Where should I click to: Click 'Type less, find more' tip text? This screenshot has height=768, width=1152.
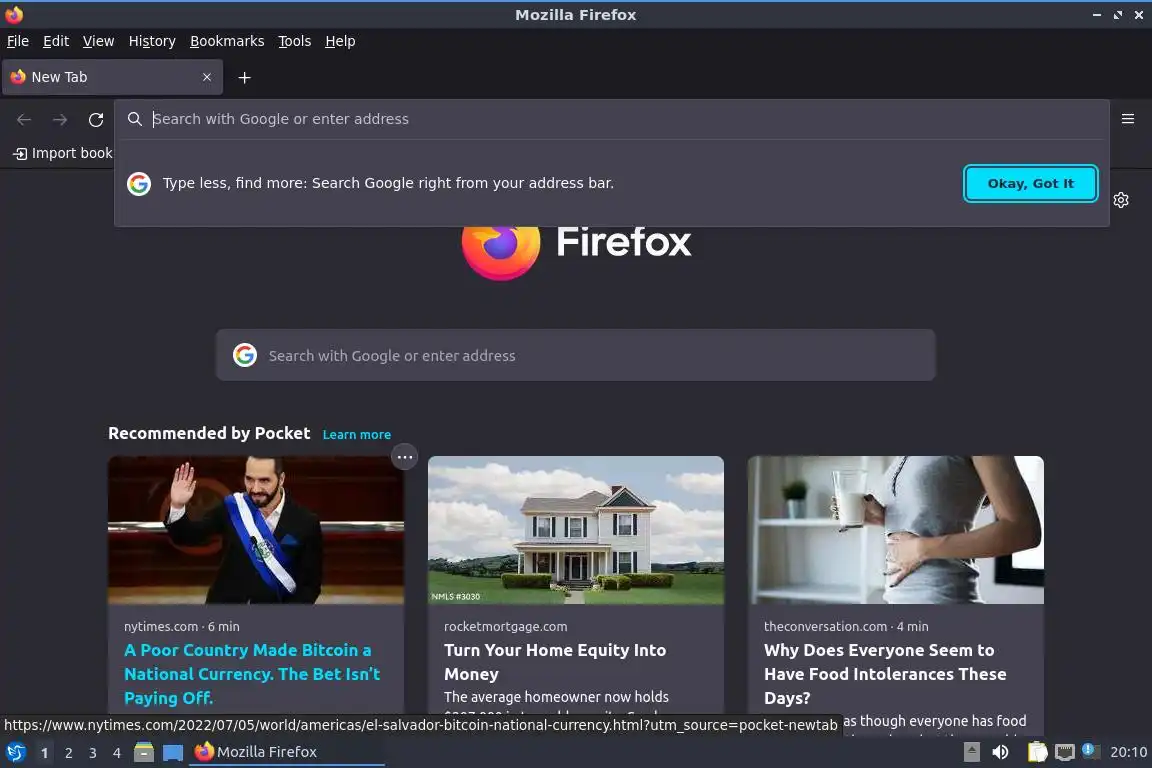(x=388, y=183)
